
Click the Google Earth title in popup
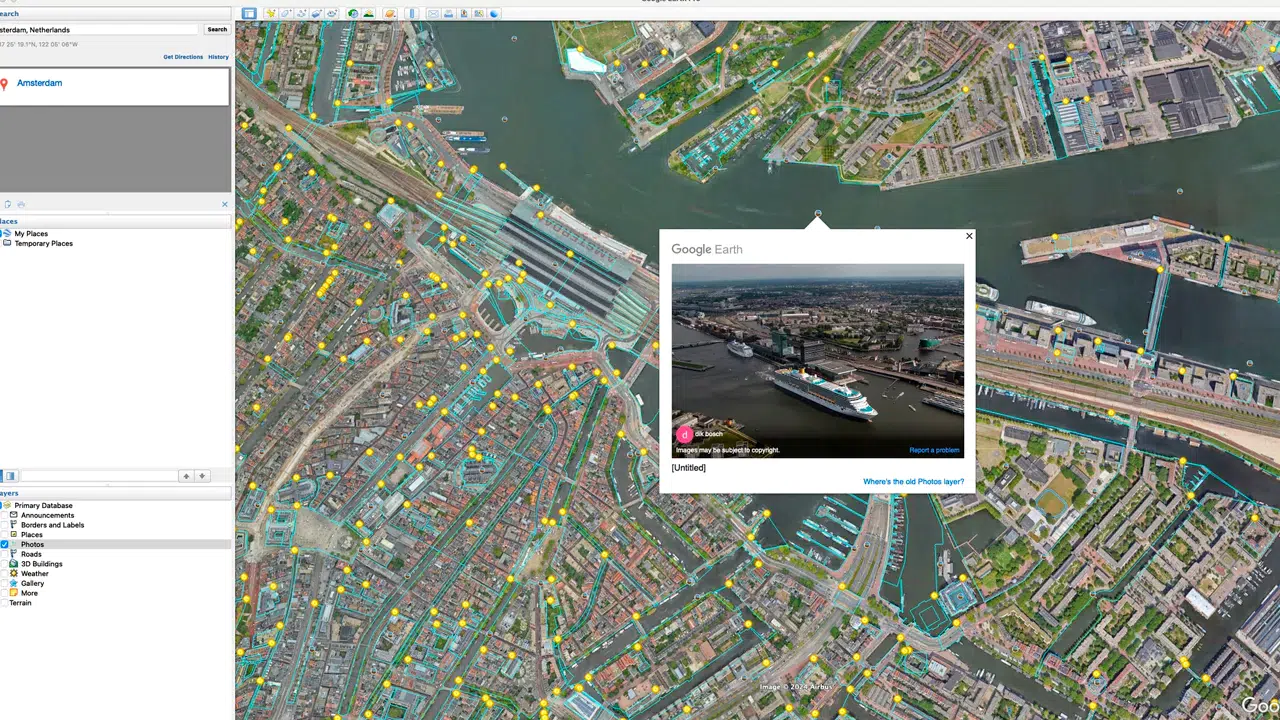tap(707, 249)
